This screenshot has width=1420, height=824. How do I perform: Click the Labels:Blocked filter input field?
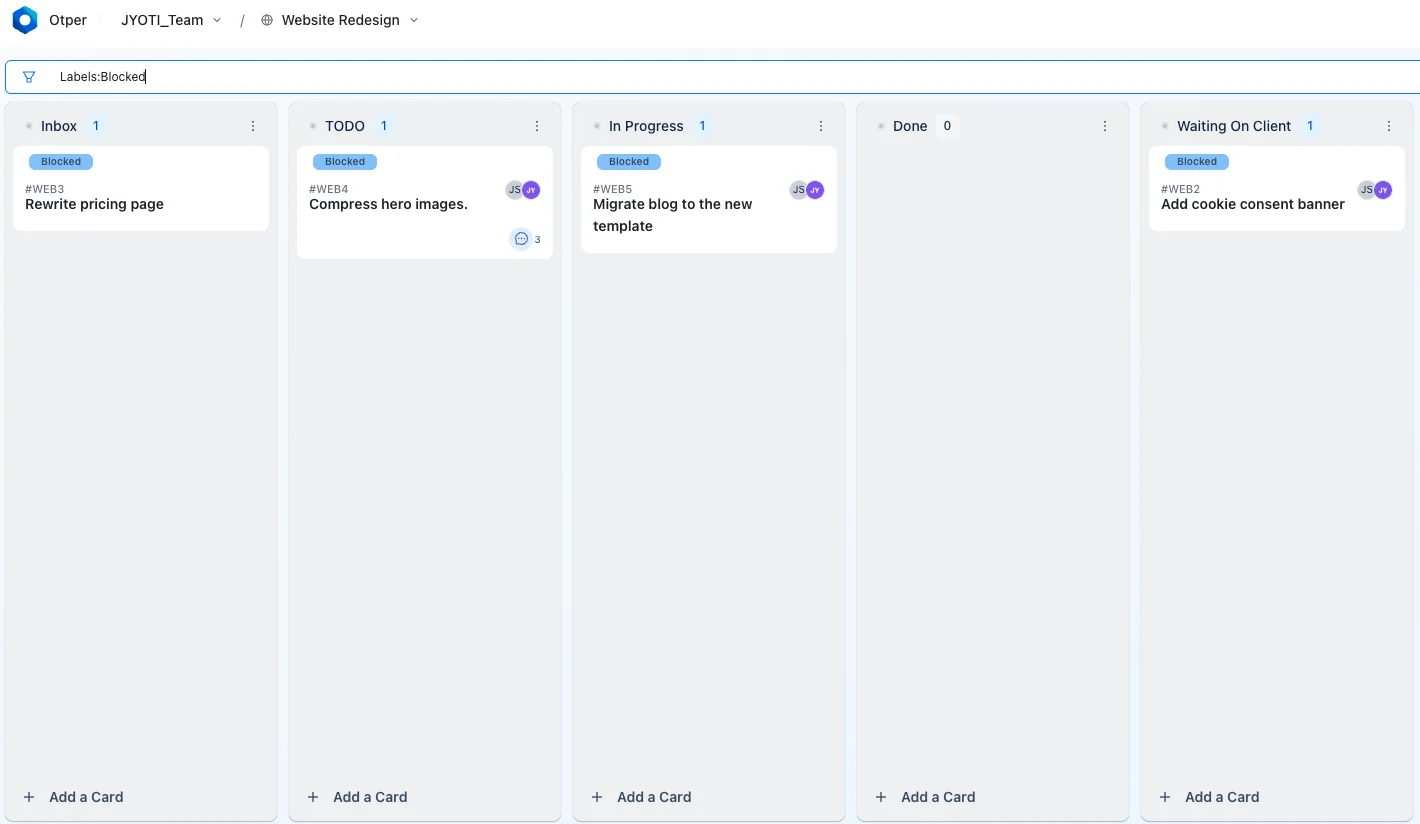tap(712, 77)
